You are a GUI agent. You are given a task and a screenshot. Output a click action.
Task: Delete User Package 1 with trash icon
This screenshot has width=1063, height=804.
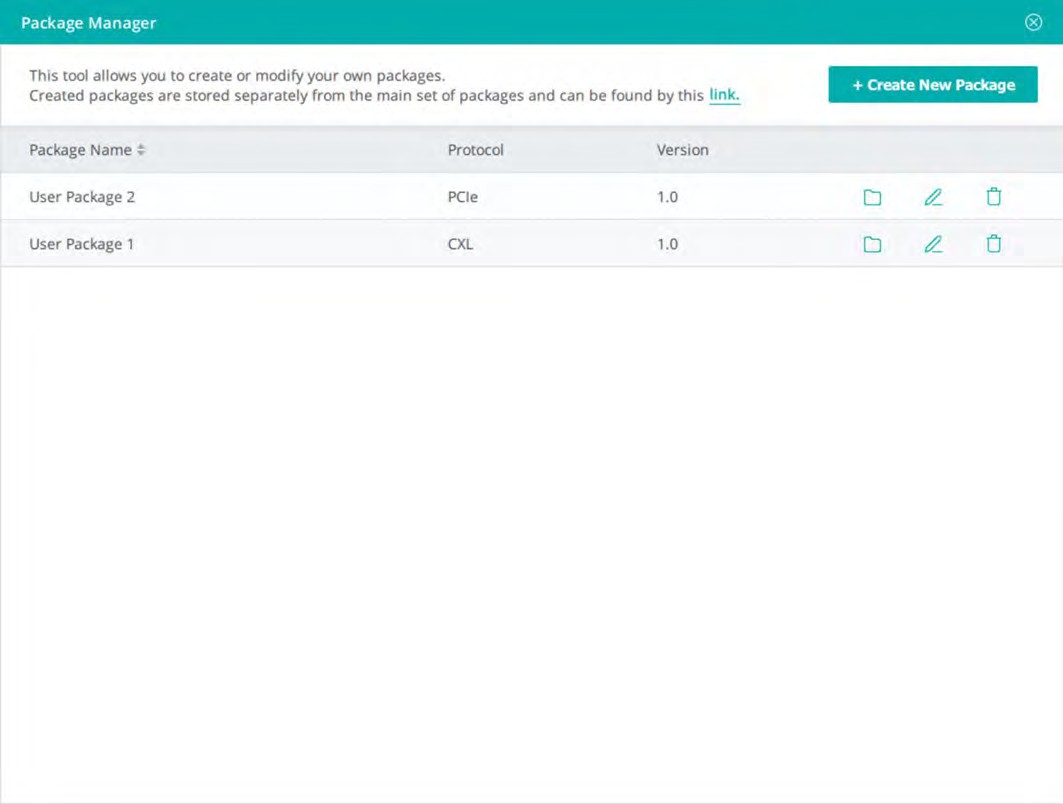click(x=994, y=243)
